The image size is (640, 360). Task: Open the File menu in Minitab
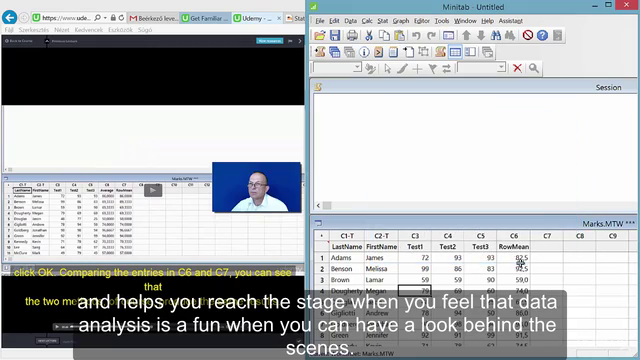point(320,21)
